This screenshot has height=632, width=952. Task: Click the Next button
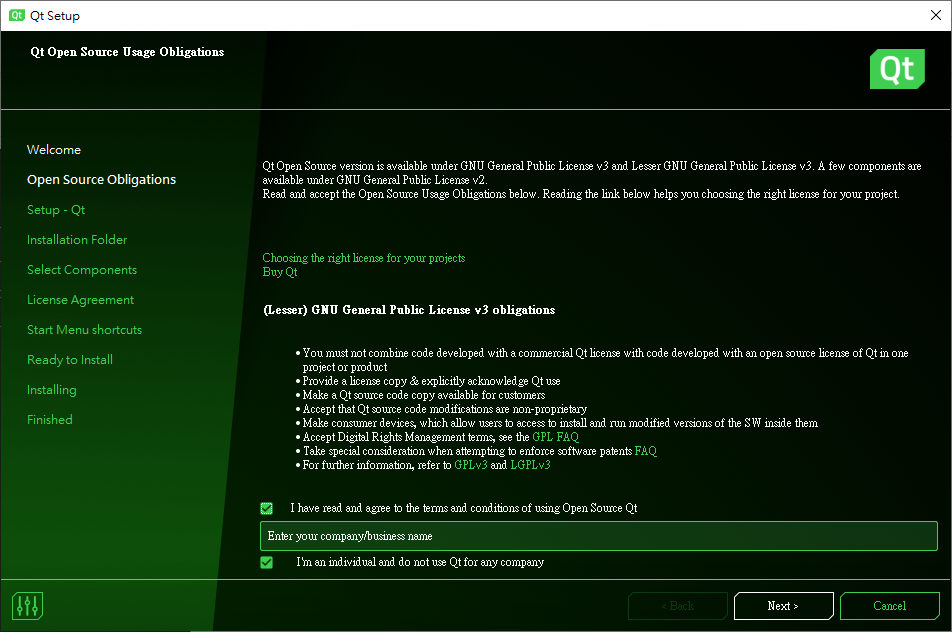(783, 606)
